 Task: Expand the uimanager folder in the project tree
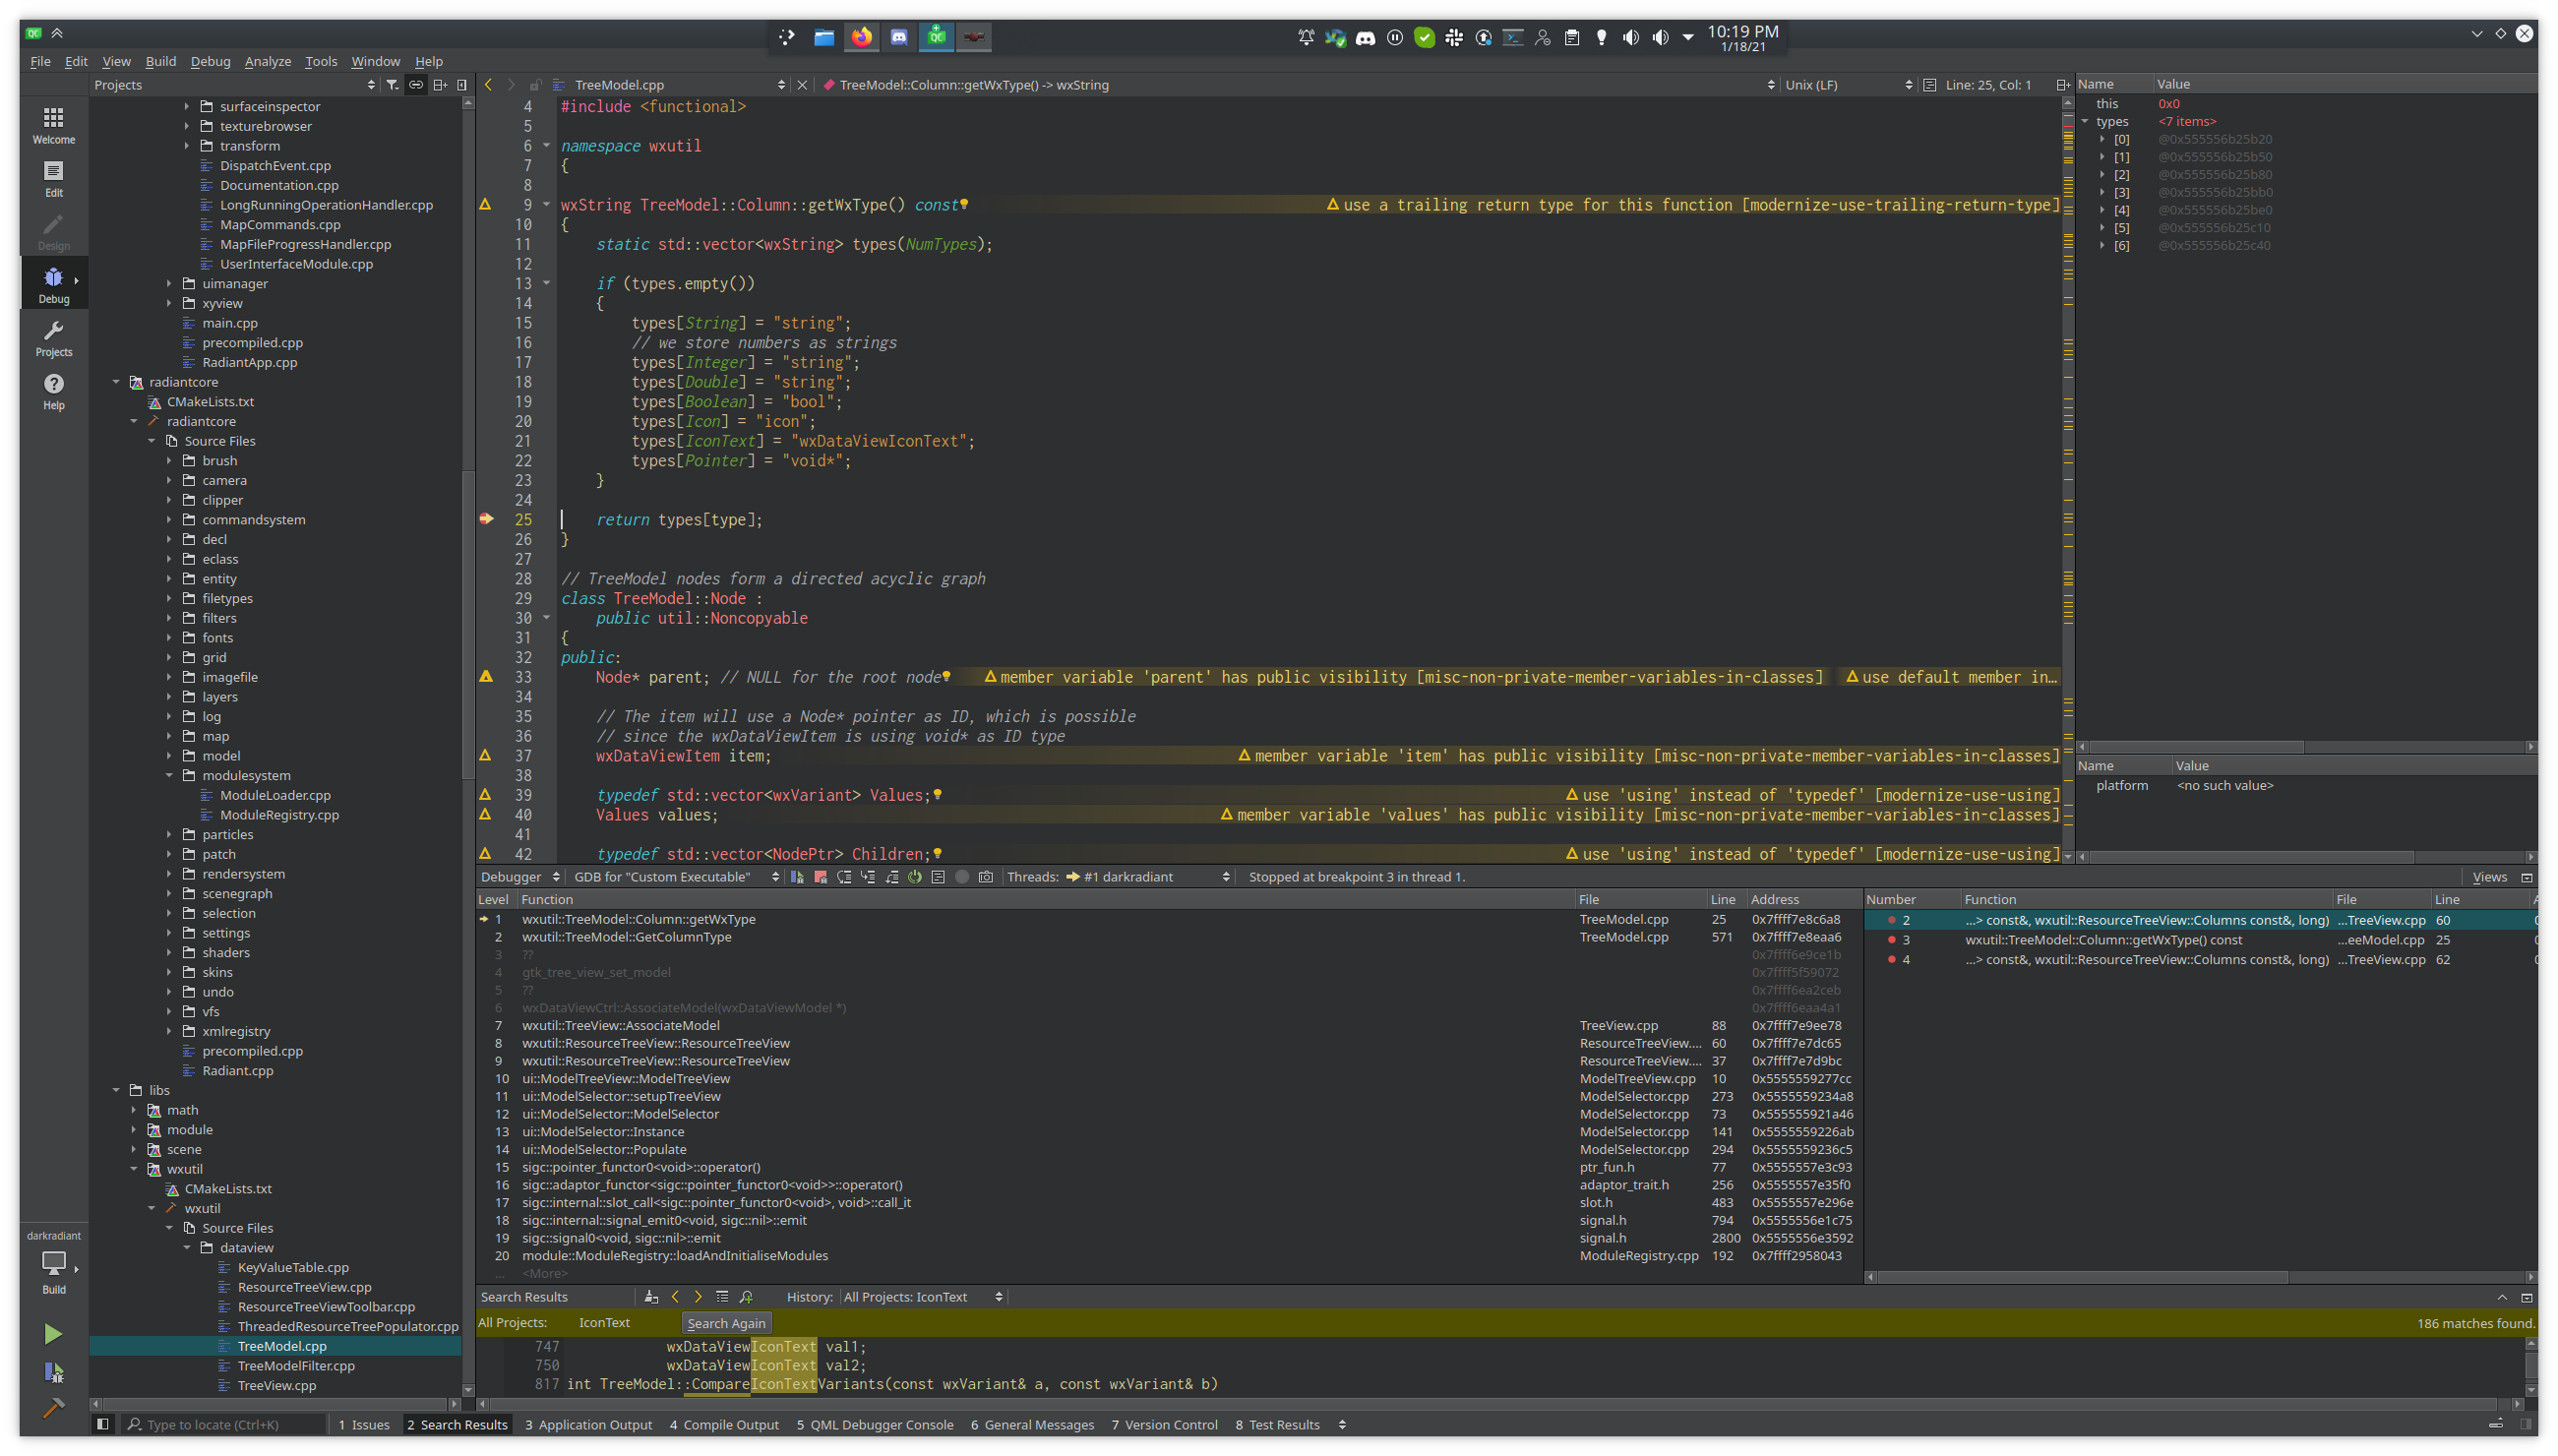click(x=169, y=284)
